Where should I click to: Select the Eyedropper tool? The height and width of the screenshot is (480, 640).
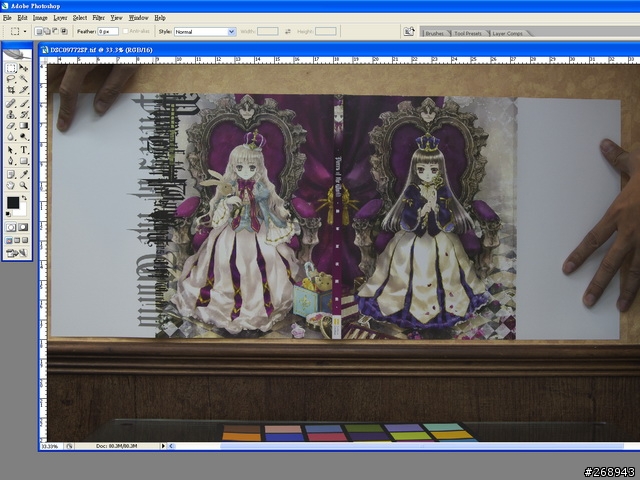click(23, 175)
